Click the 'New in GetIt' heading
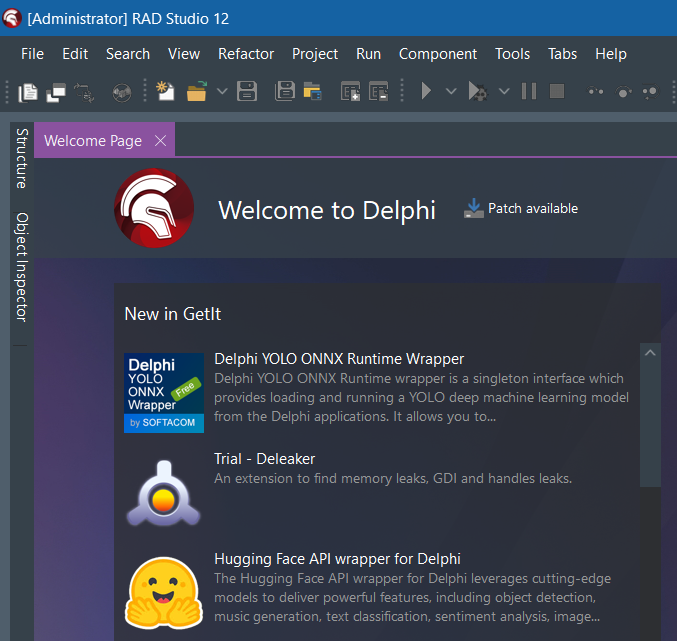The height and width of the screenshot is (641, 677). (x=173, y=314)
